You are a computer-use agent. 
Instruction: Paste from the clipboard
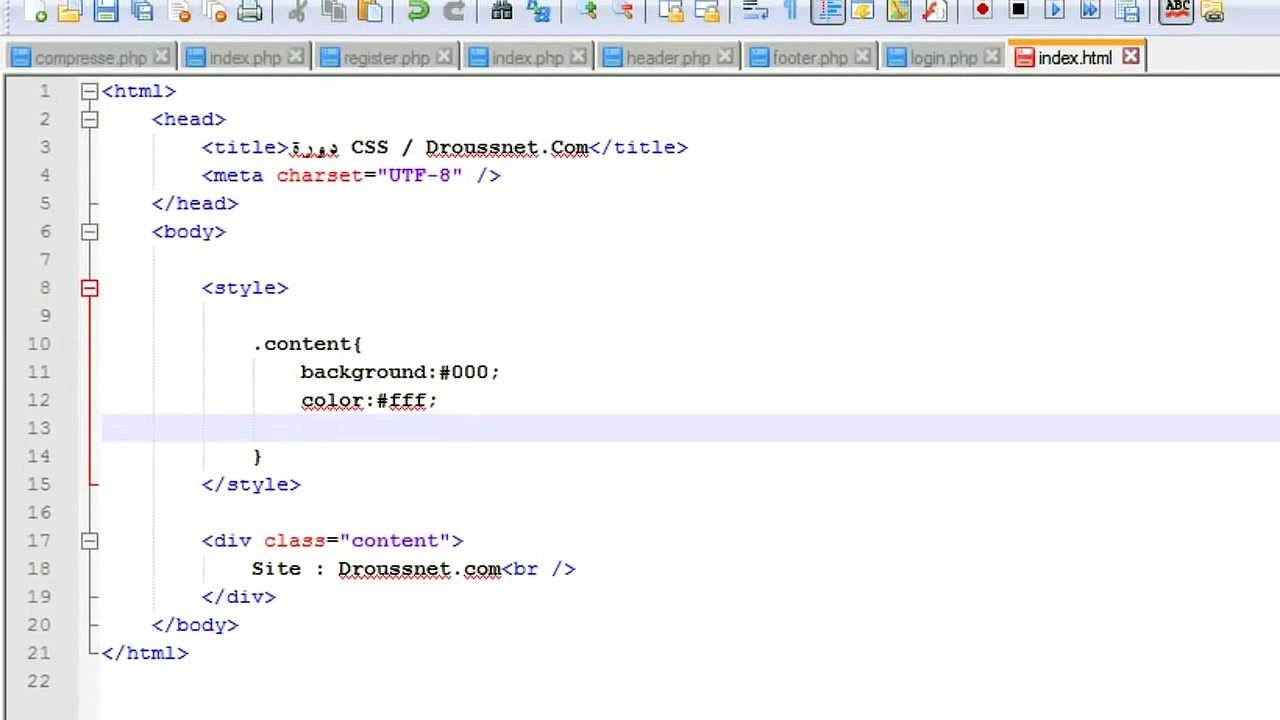click(370, 11)
